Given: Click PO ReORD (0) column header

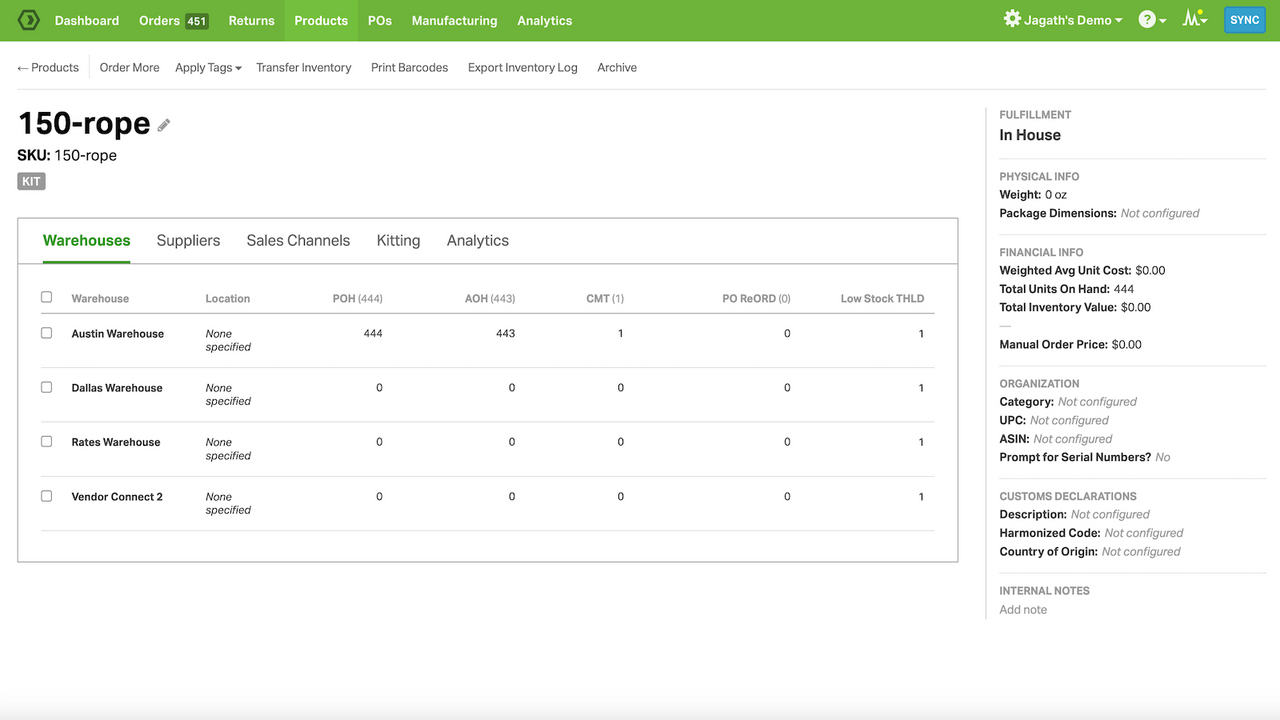Looking at the screenshot, I should pos(757,298).
